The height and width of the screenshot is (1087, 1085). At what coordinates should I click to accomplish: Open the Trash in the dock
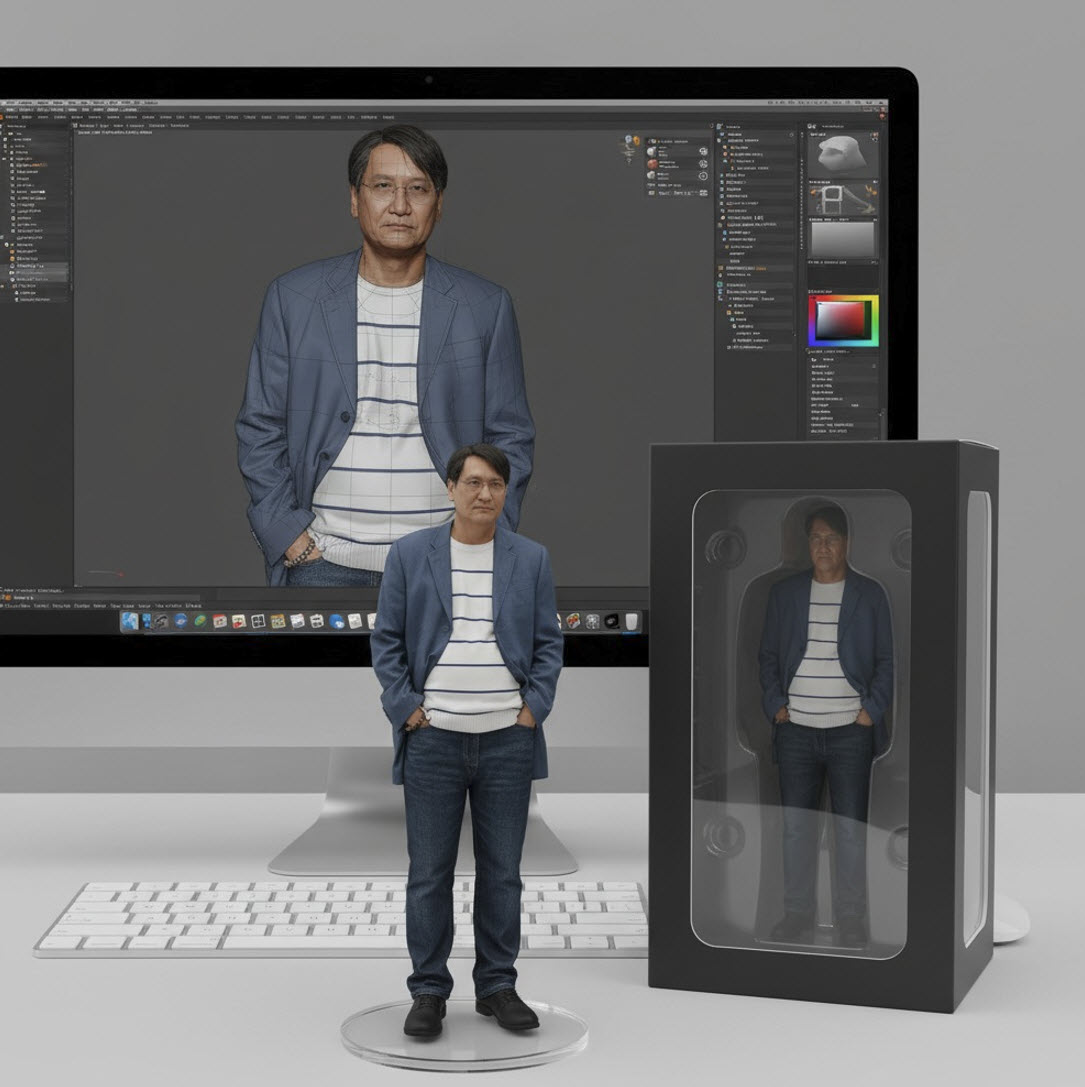point(630,621)
